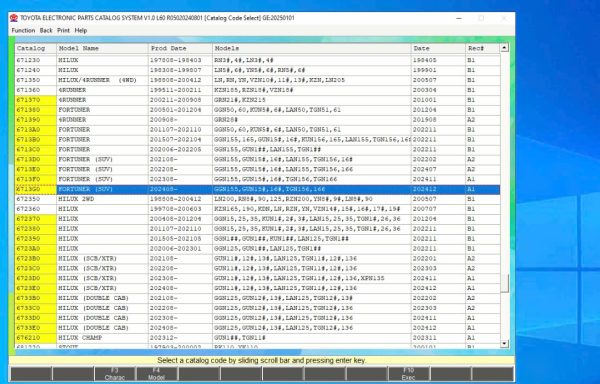Screen dimensions: 600x384
Task: Click the catalog list scrollbar thumb
Action: [504, 283]
